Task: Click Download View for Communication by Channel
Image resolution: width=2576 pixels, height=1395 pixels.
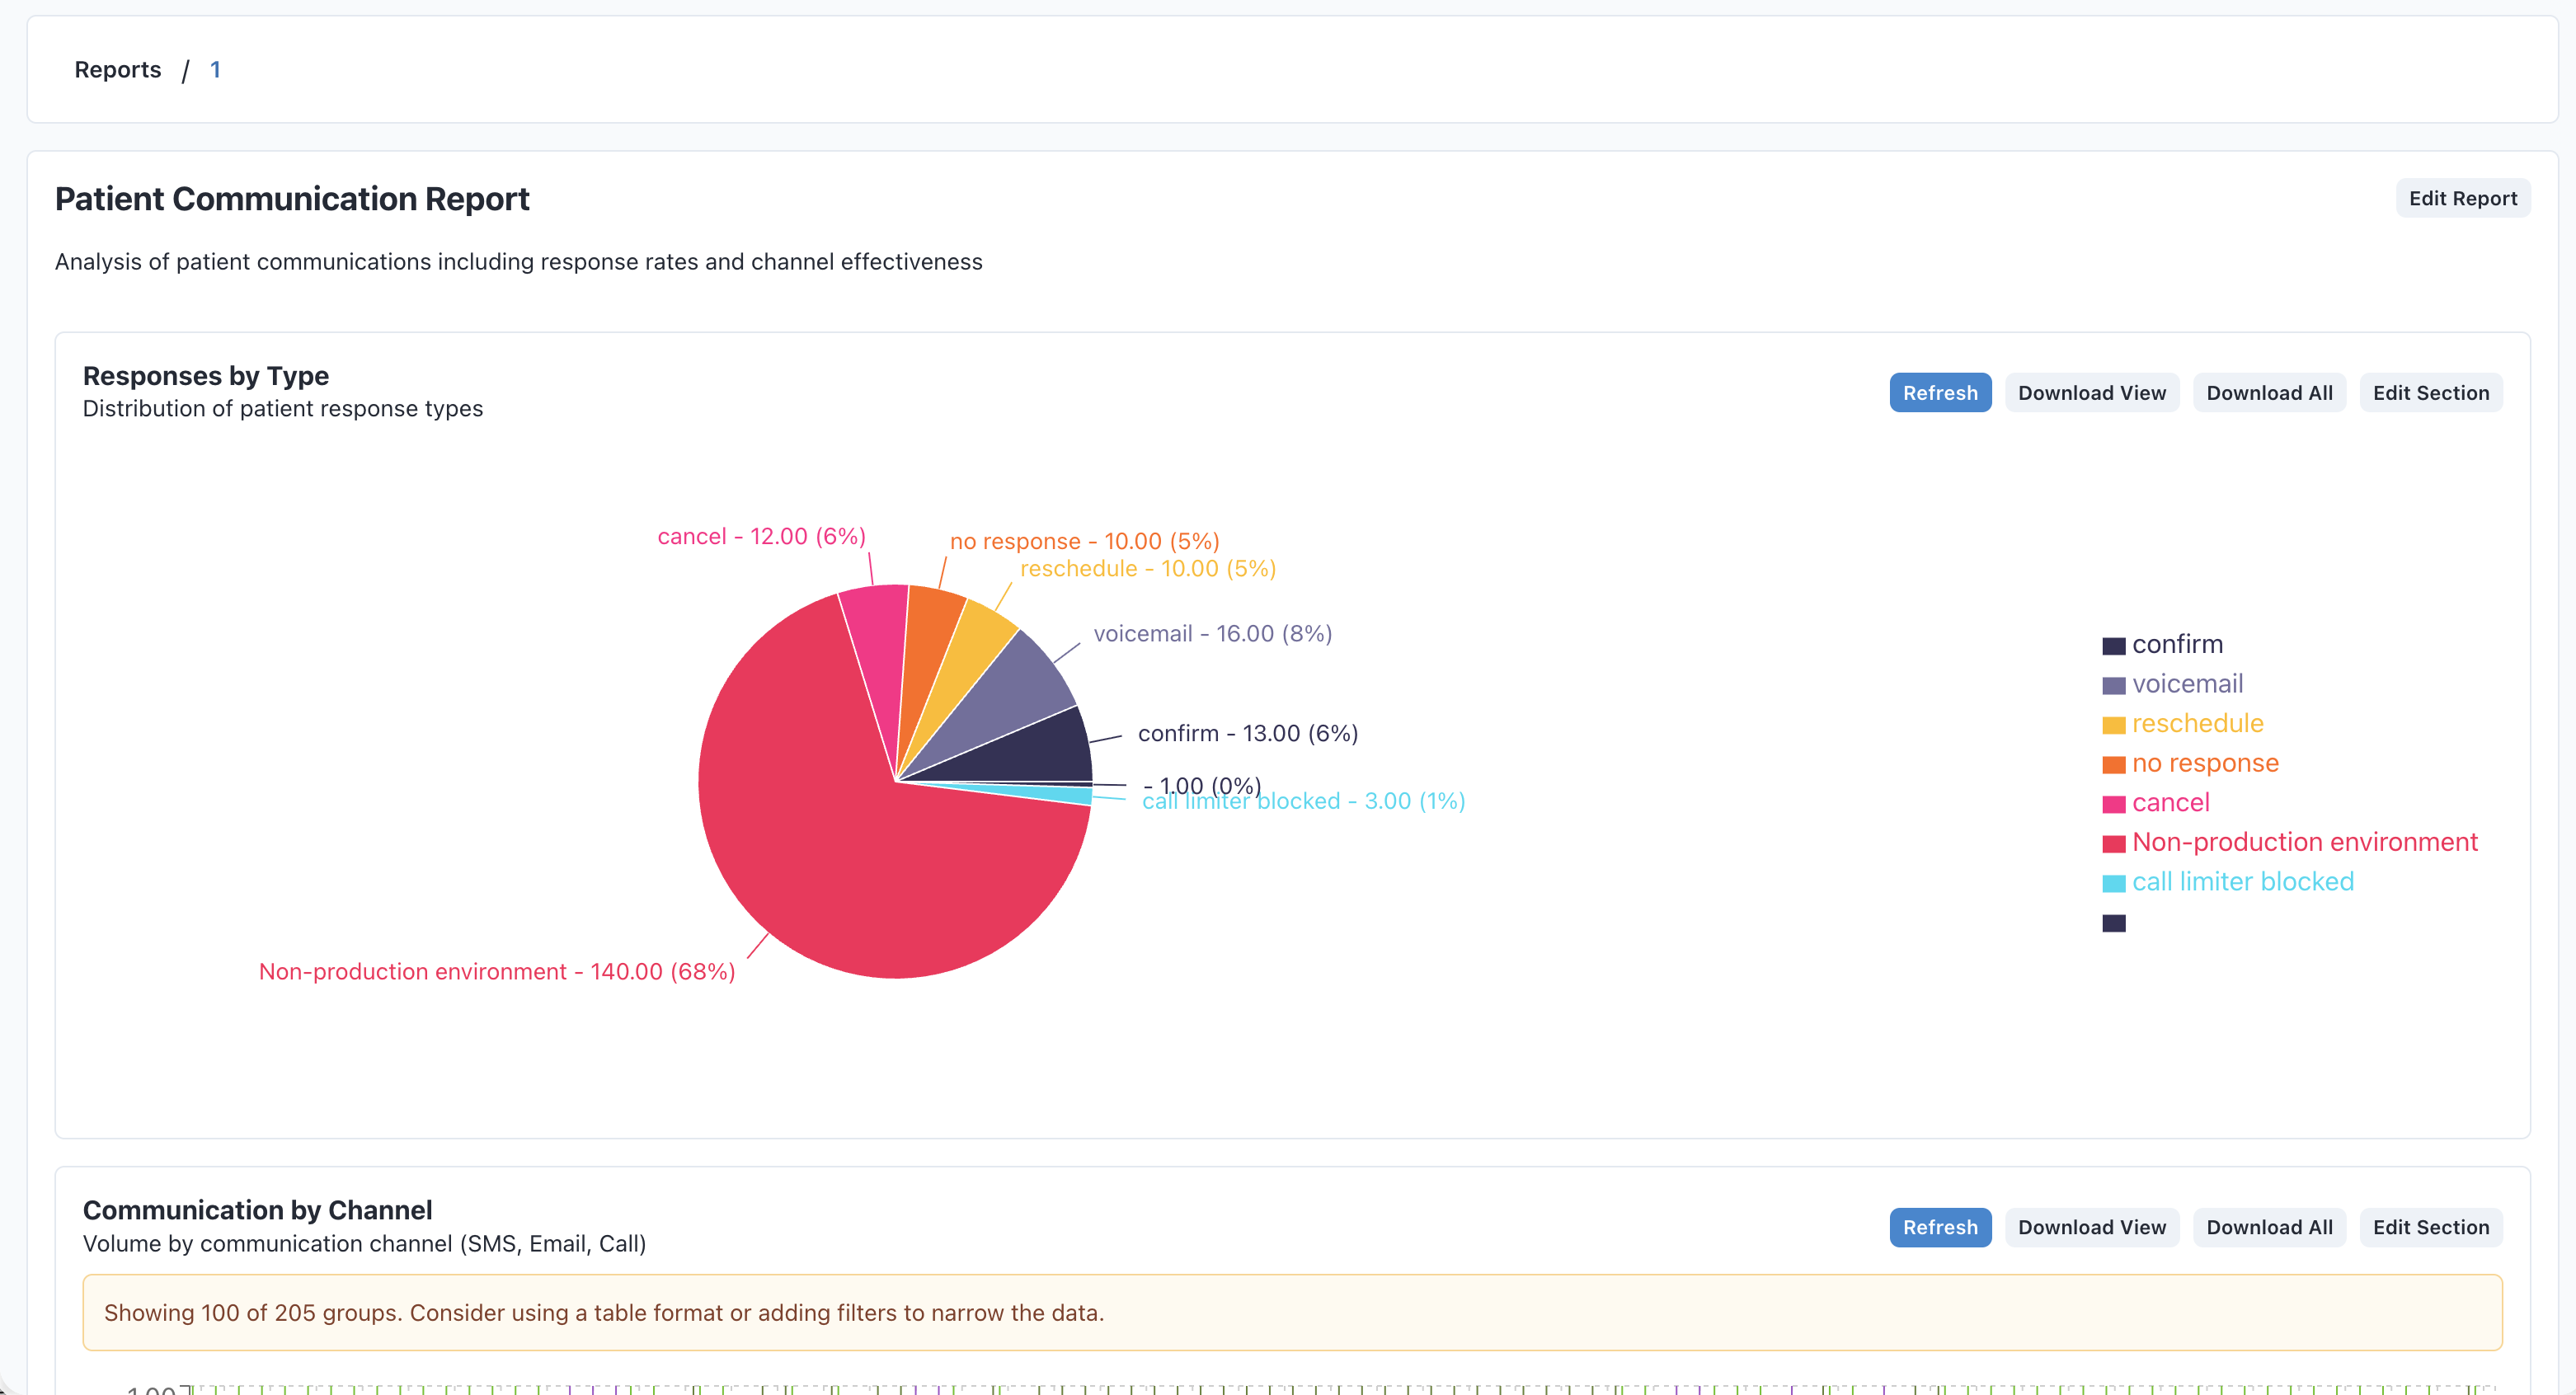Action: coord(2091,1227)
